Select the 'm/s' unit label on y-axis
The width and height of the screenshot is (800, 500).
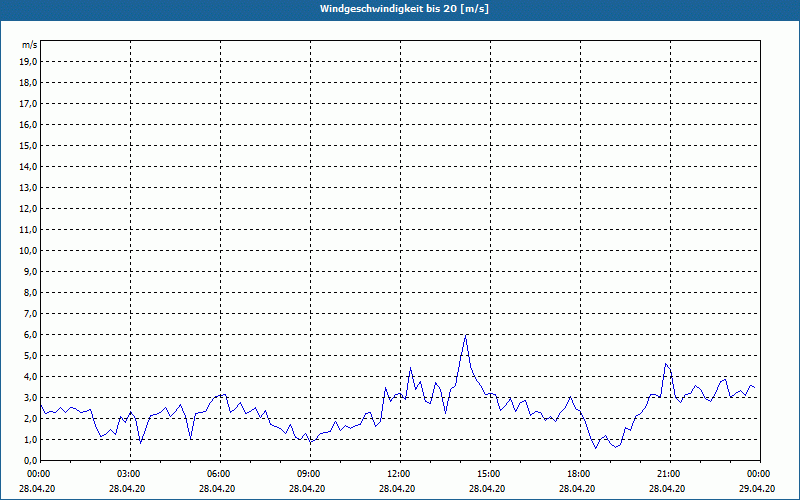[30, 45]
